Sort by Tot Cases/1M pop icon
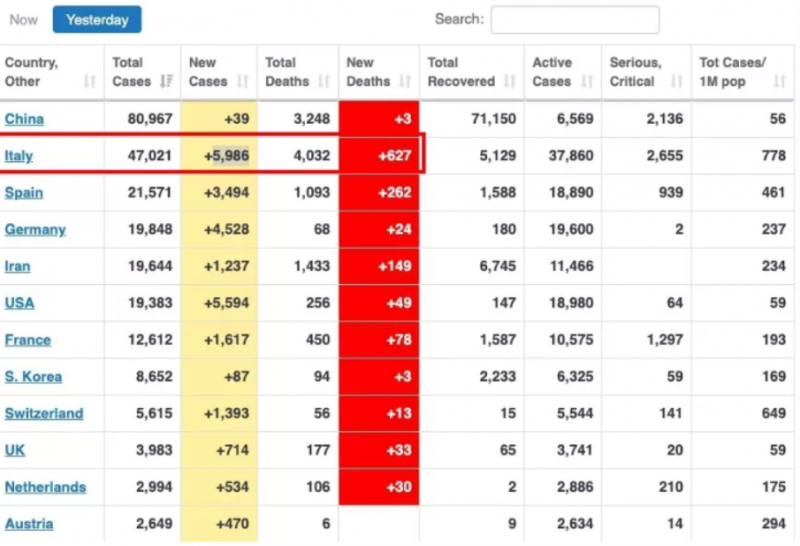Screen dimensions: 800x546 click(780, 82)
